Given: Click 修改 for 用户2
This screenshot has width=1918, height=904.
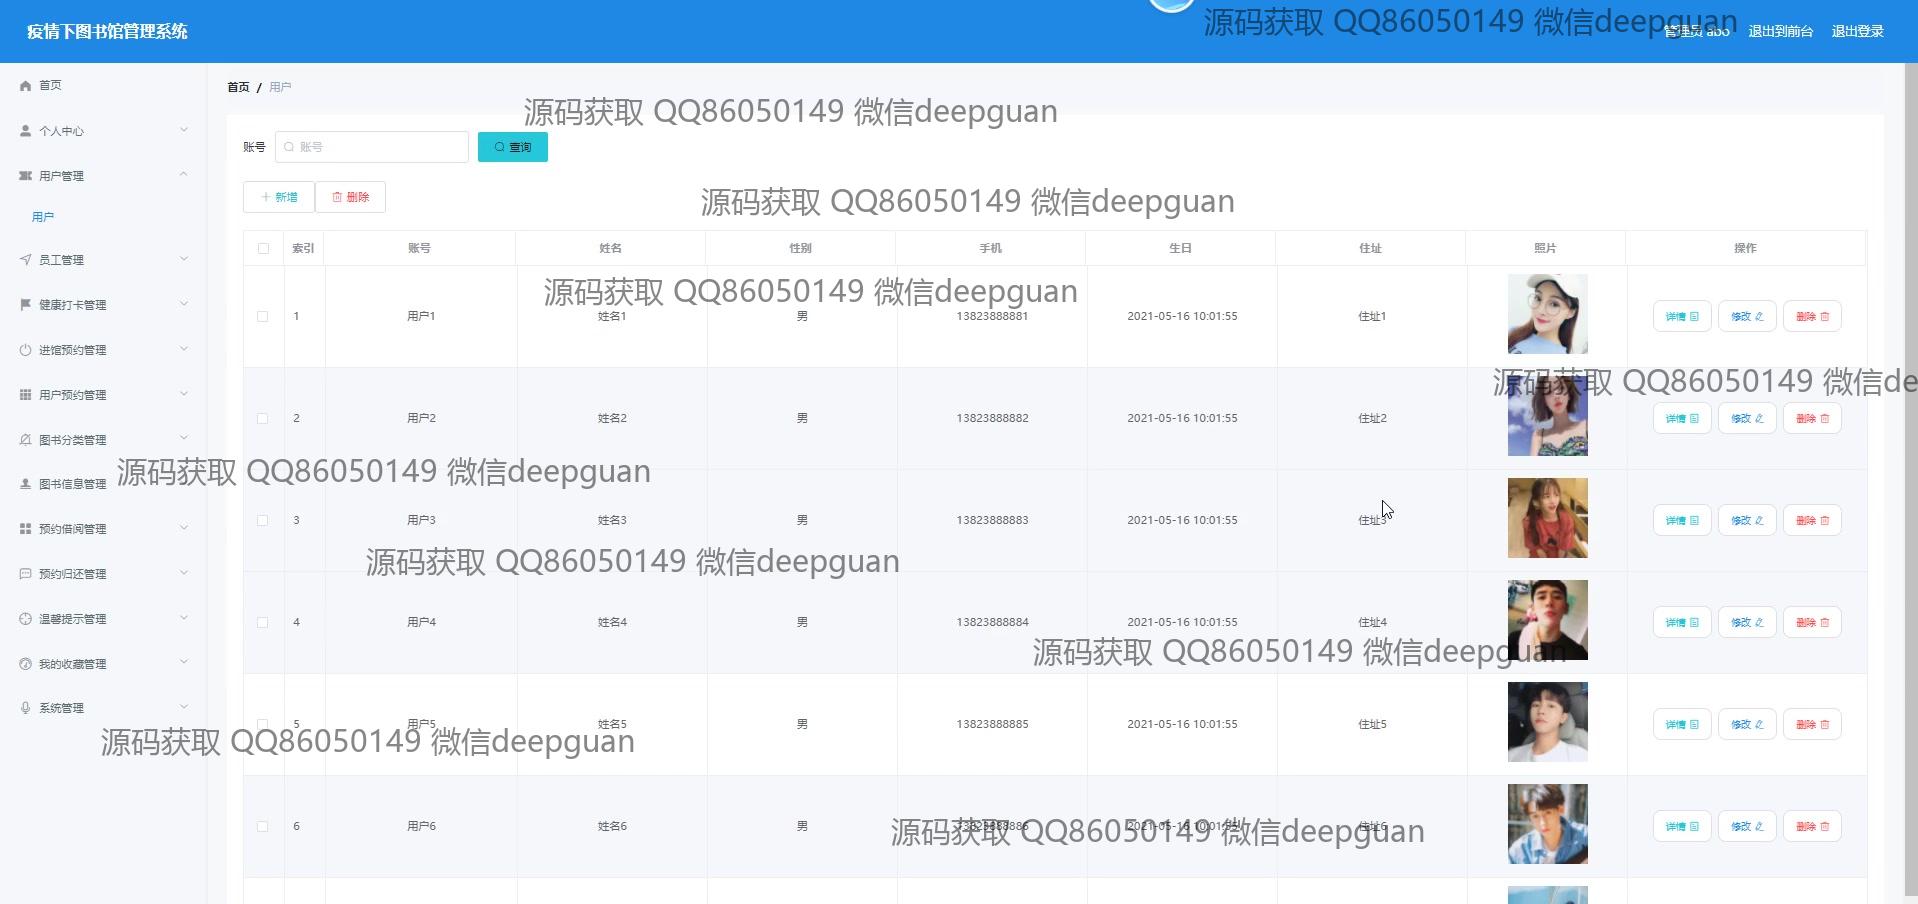Looking at the screenshot, I should pos(1747,419).
